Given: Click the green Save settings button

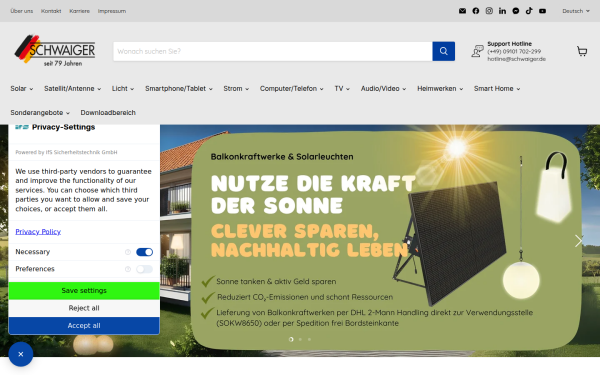Looking at the screenshot, I should tap(84, 291).
